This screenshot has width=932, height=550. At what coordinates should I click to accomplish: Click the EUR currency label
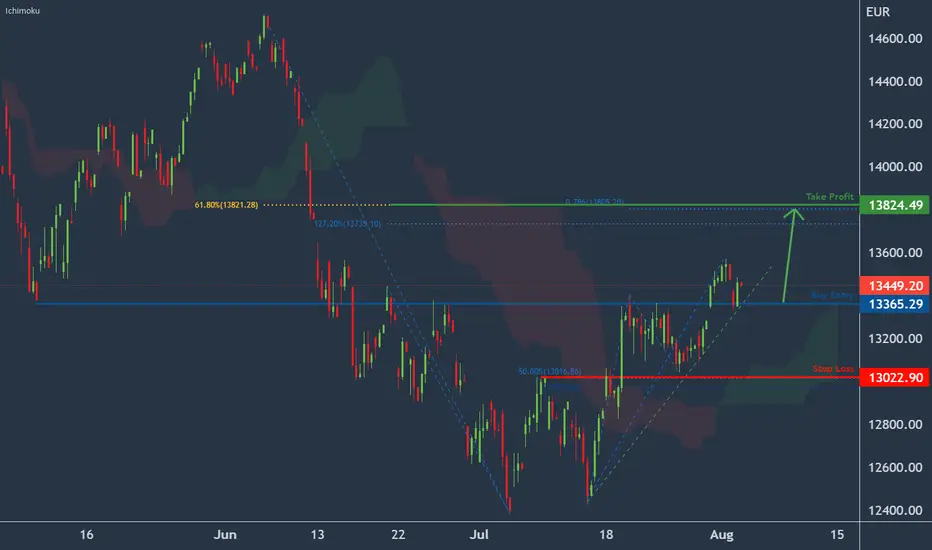[877, 12]
